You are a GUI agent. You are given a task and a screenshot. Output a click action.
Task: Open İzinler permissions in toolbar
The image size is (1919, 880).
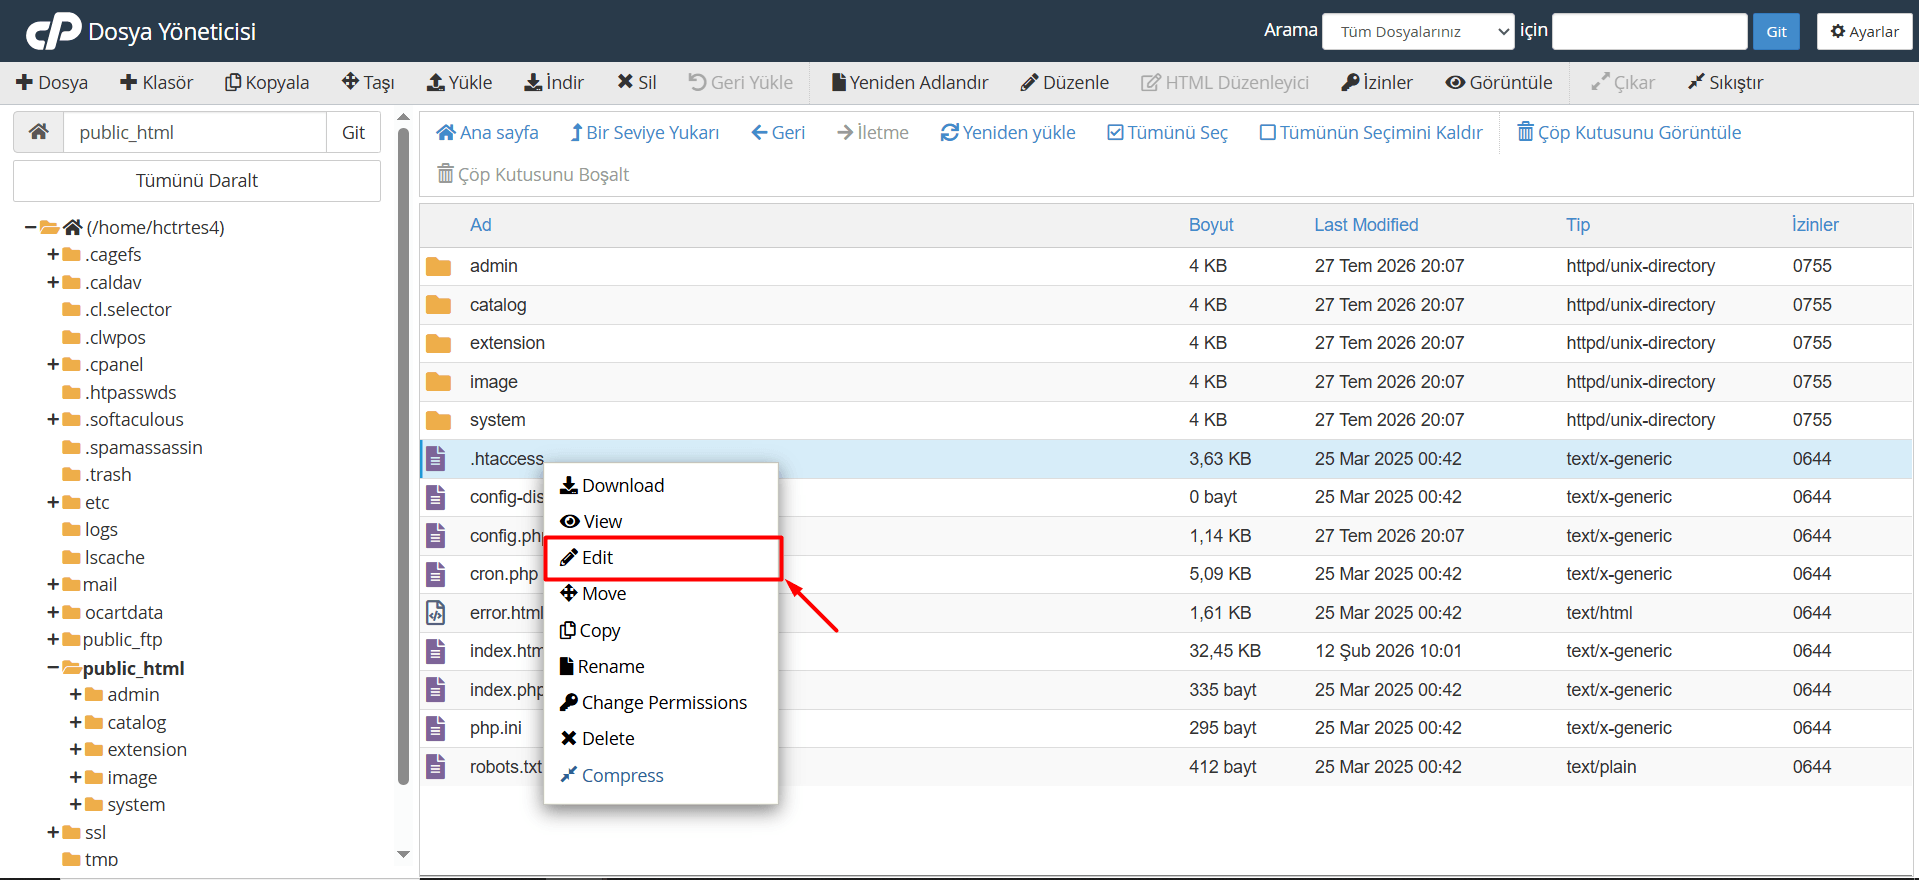click(x=1377, y=82)
